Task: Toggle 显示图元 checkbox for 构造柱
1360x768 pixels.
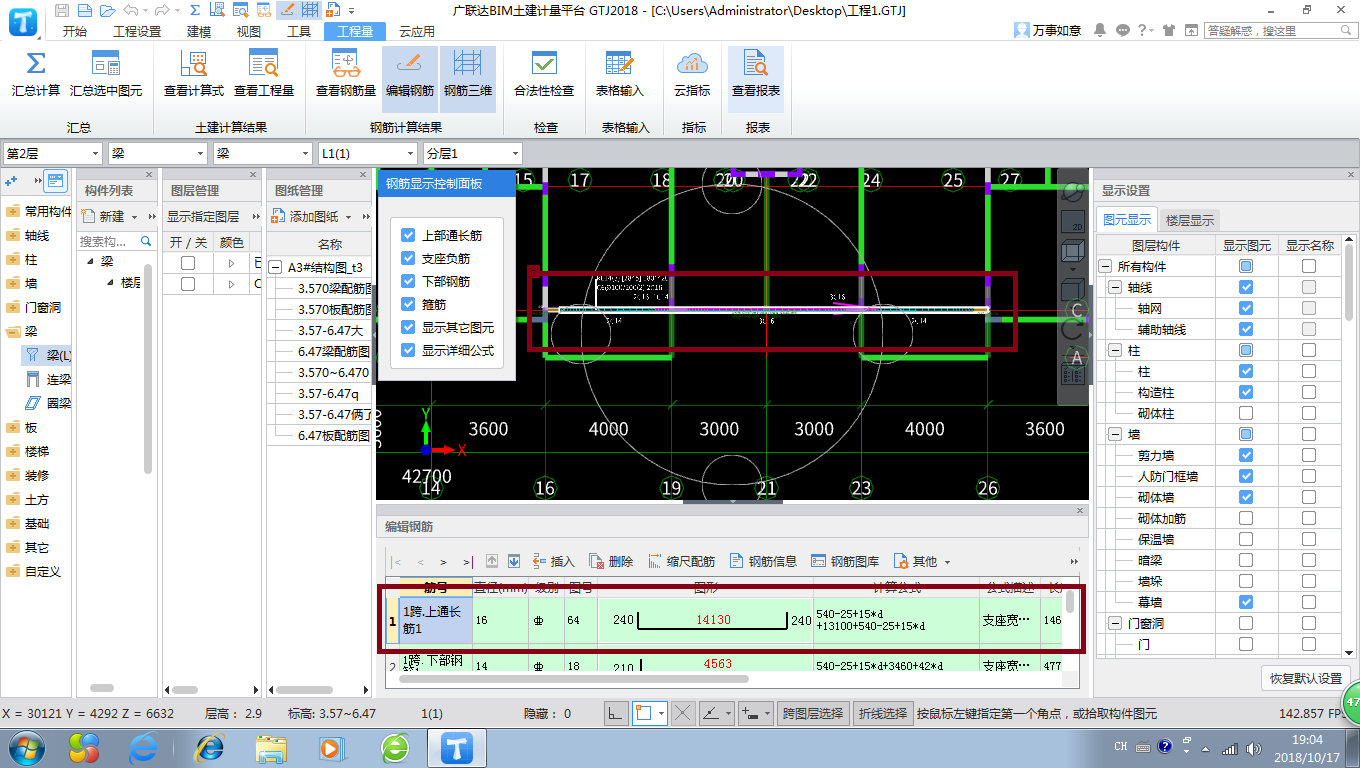Action: click(x=1246, y=392)
